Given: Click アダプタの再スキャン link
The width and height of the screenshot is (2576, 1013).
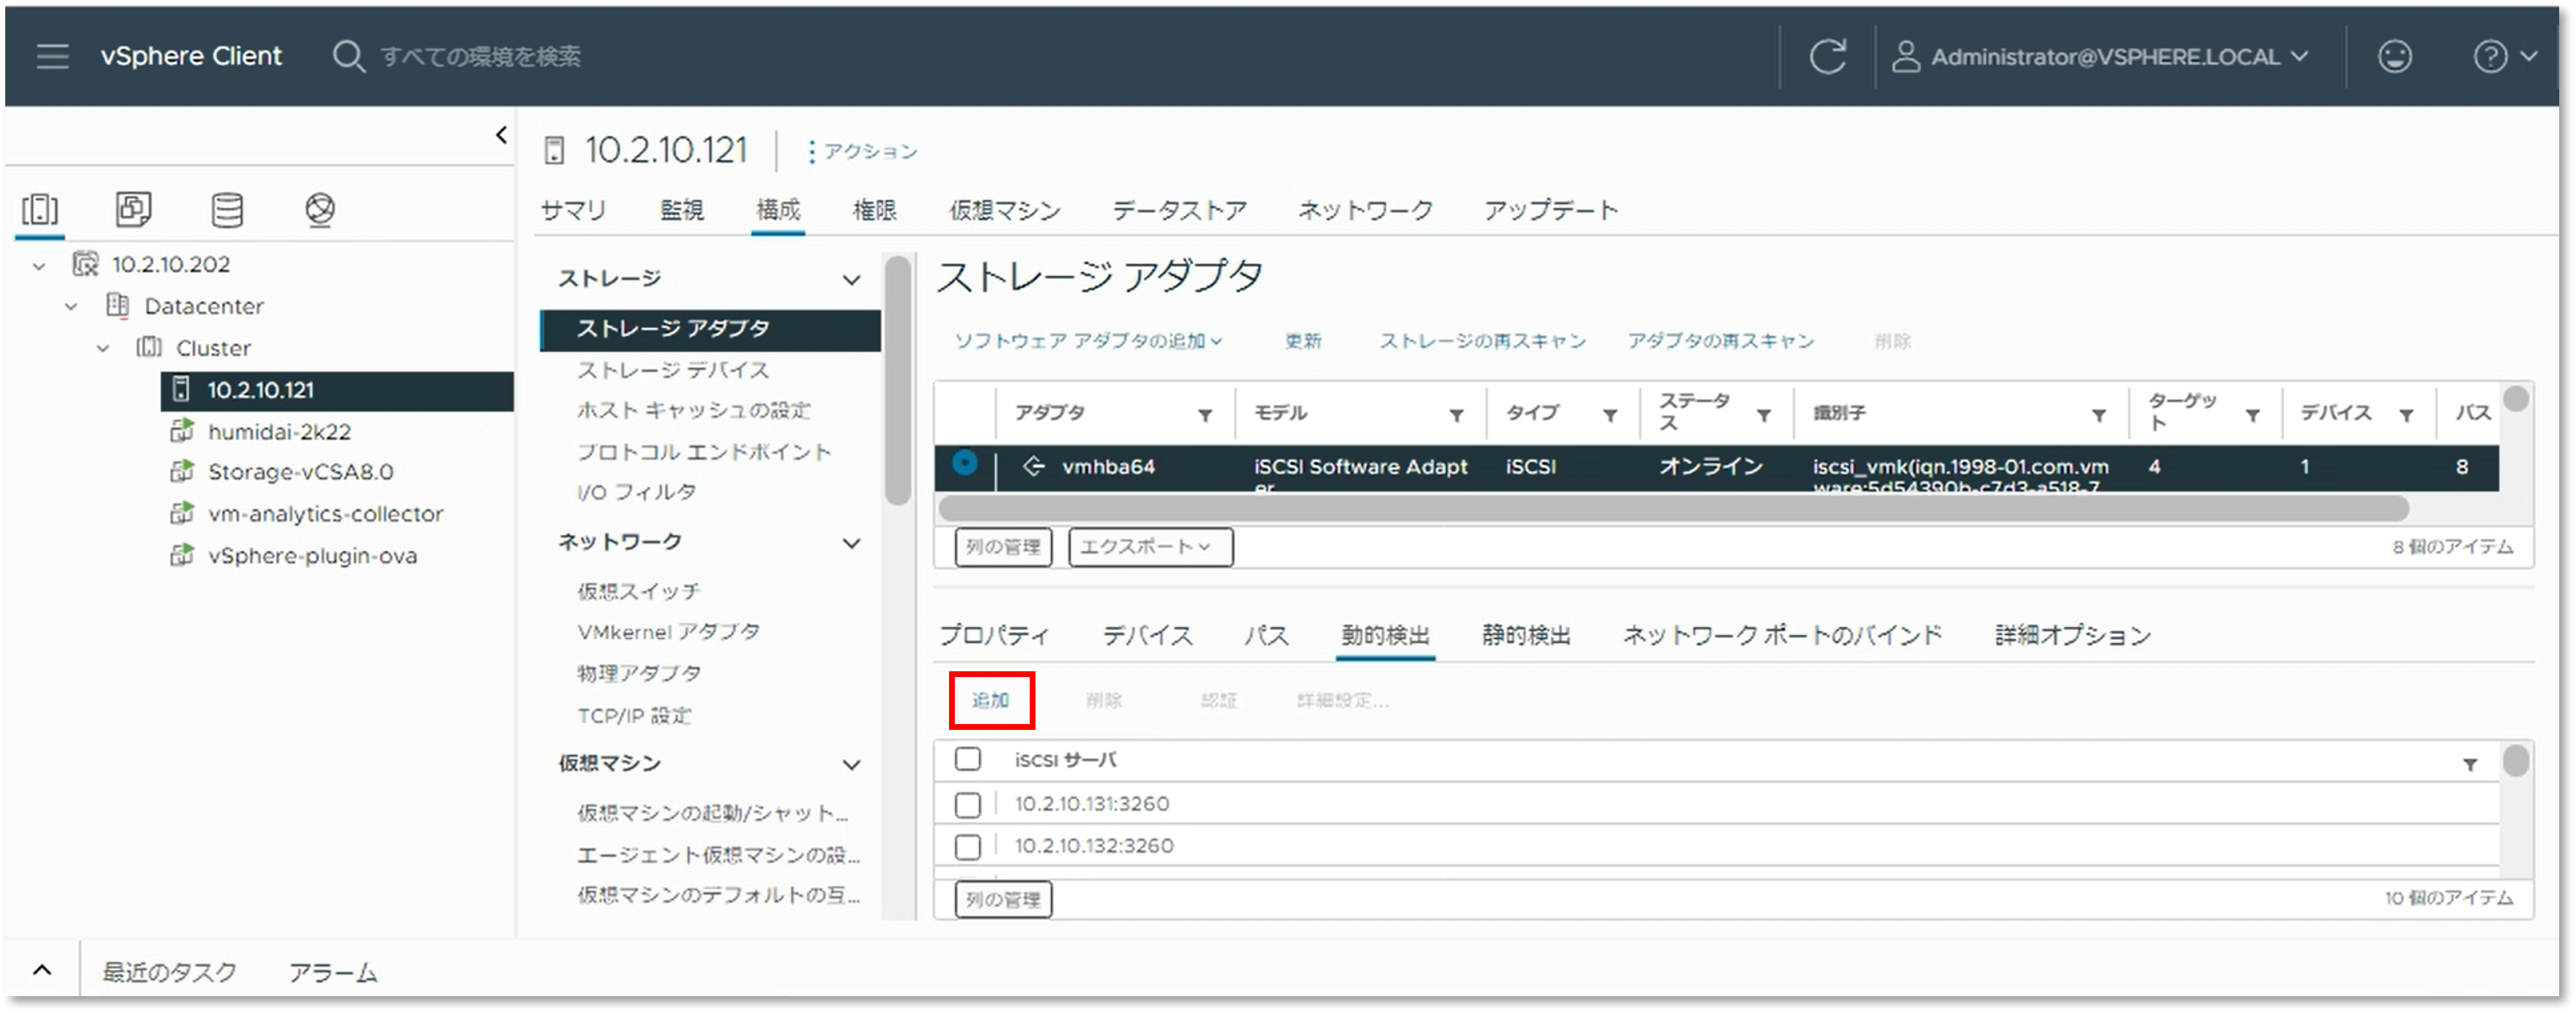Looking at the screenshot, I should (1720, 341).
